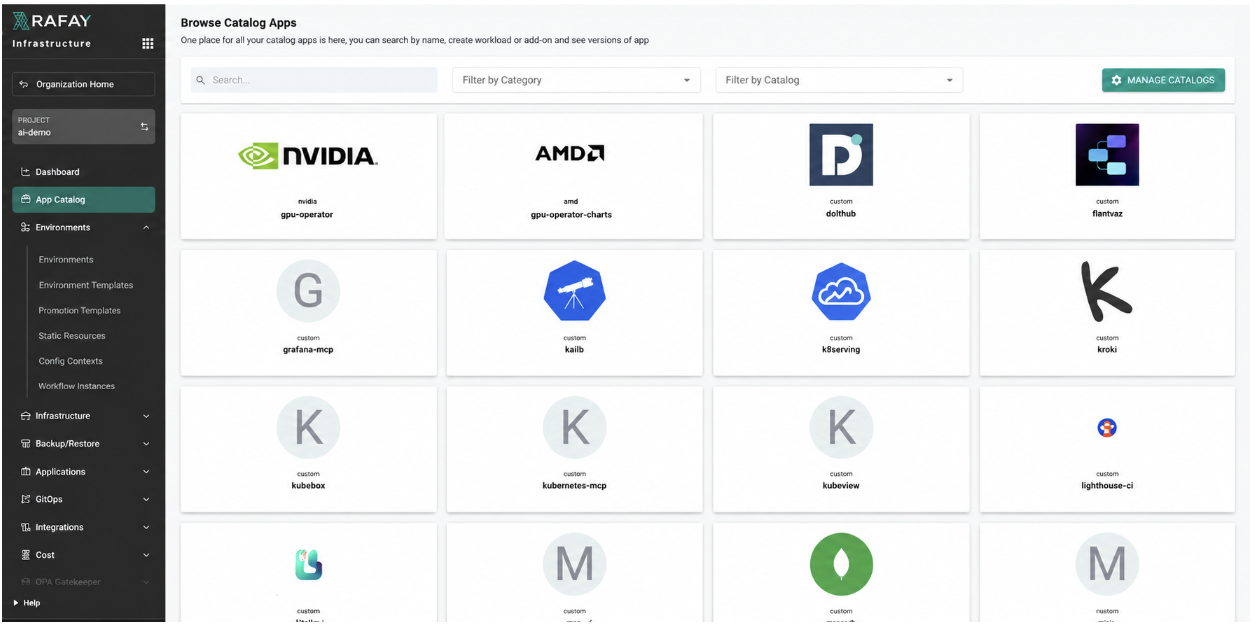This screenshot has height=626, width=1258.
Task: Click the flantvaz app icon
Action: [x=1107, y=154]
